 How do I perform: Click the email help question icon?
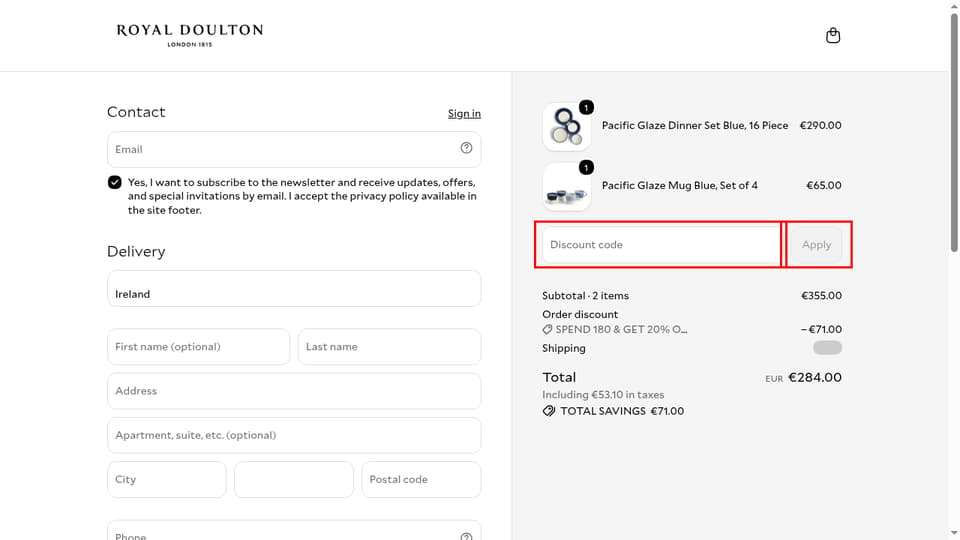[x=467, y=148]
